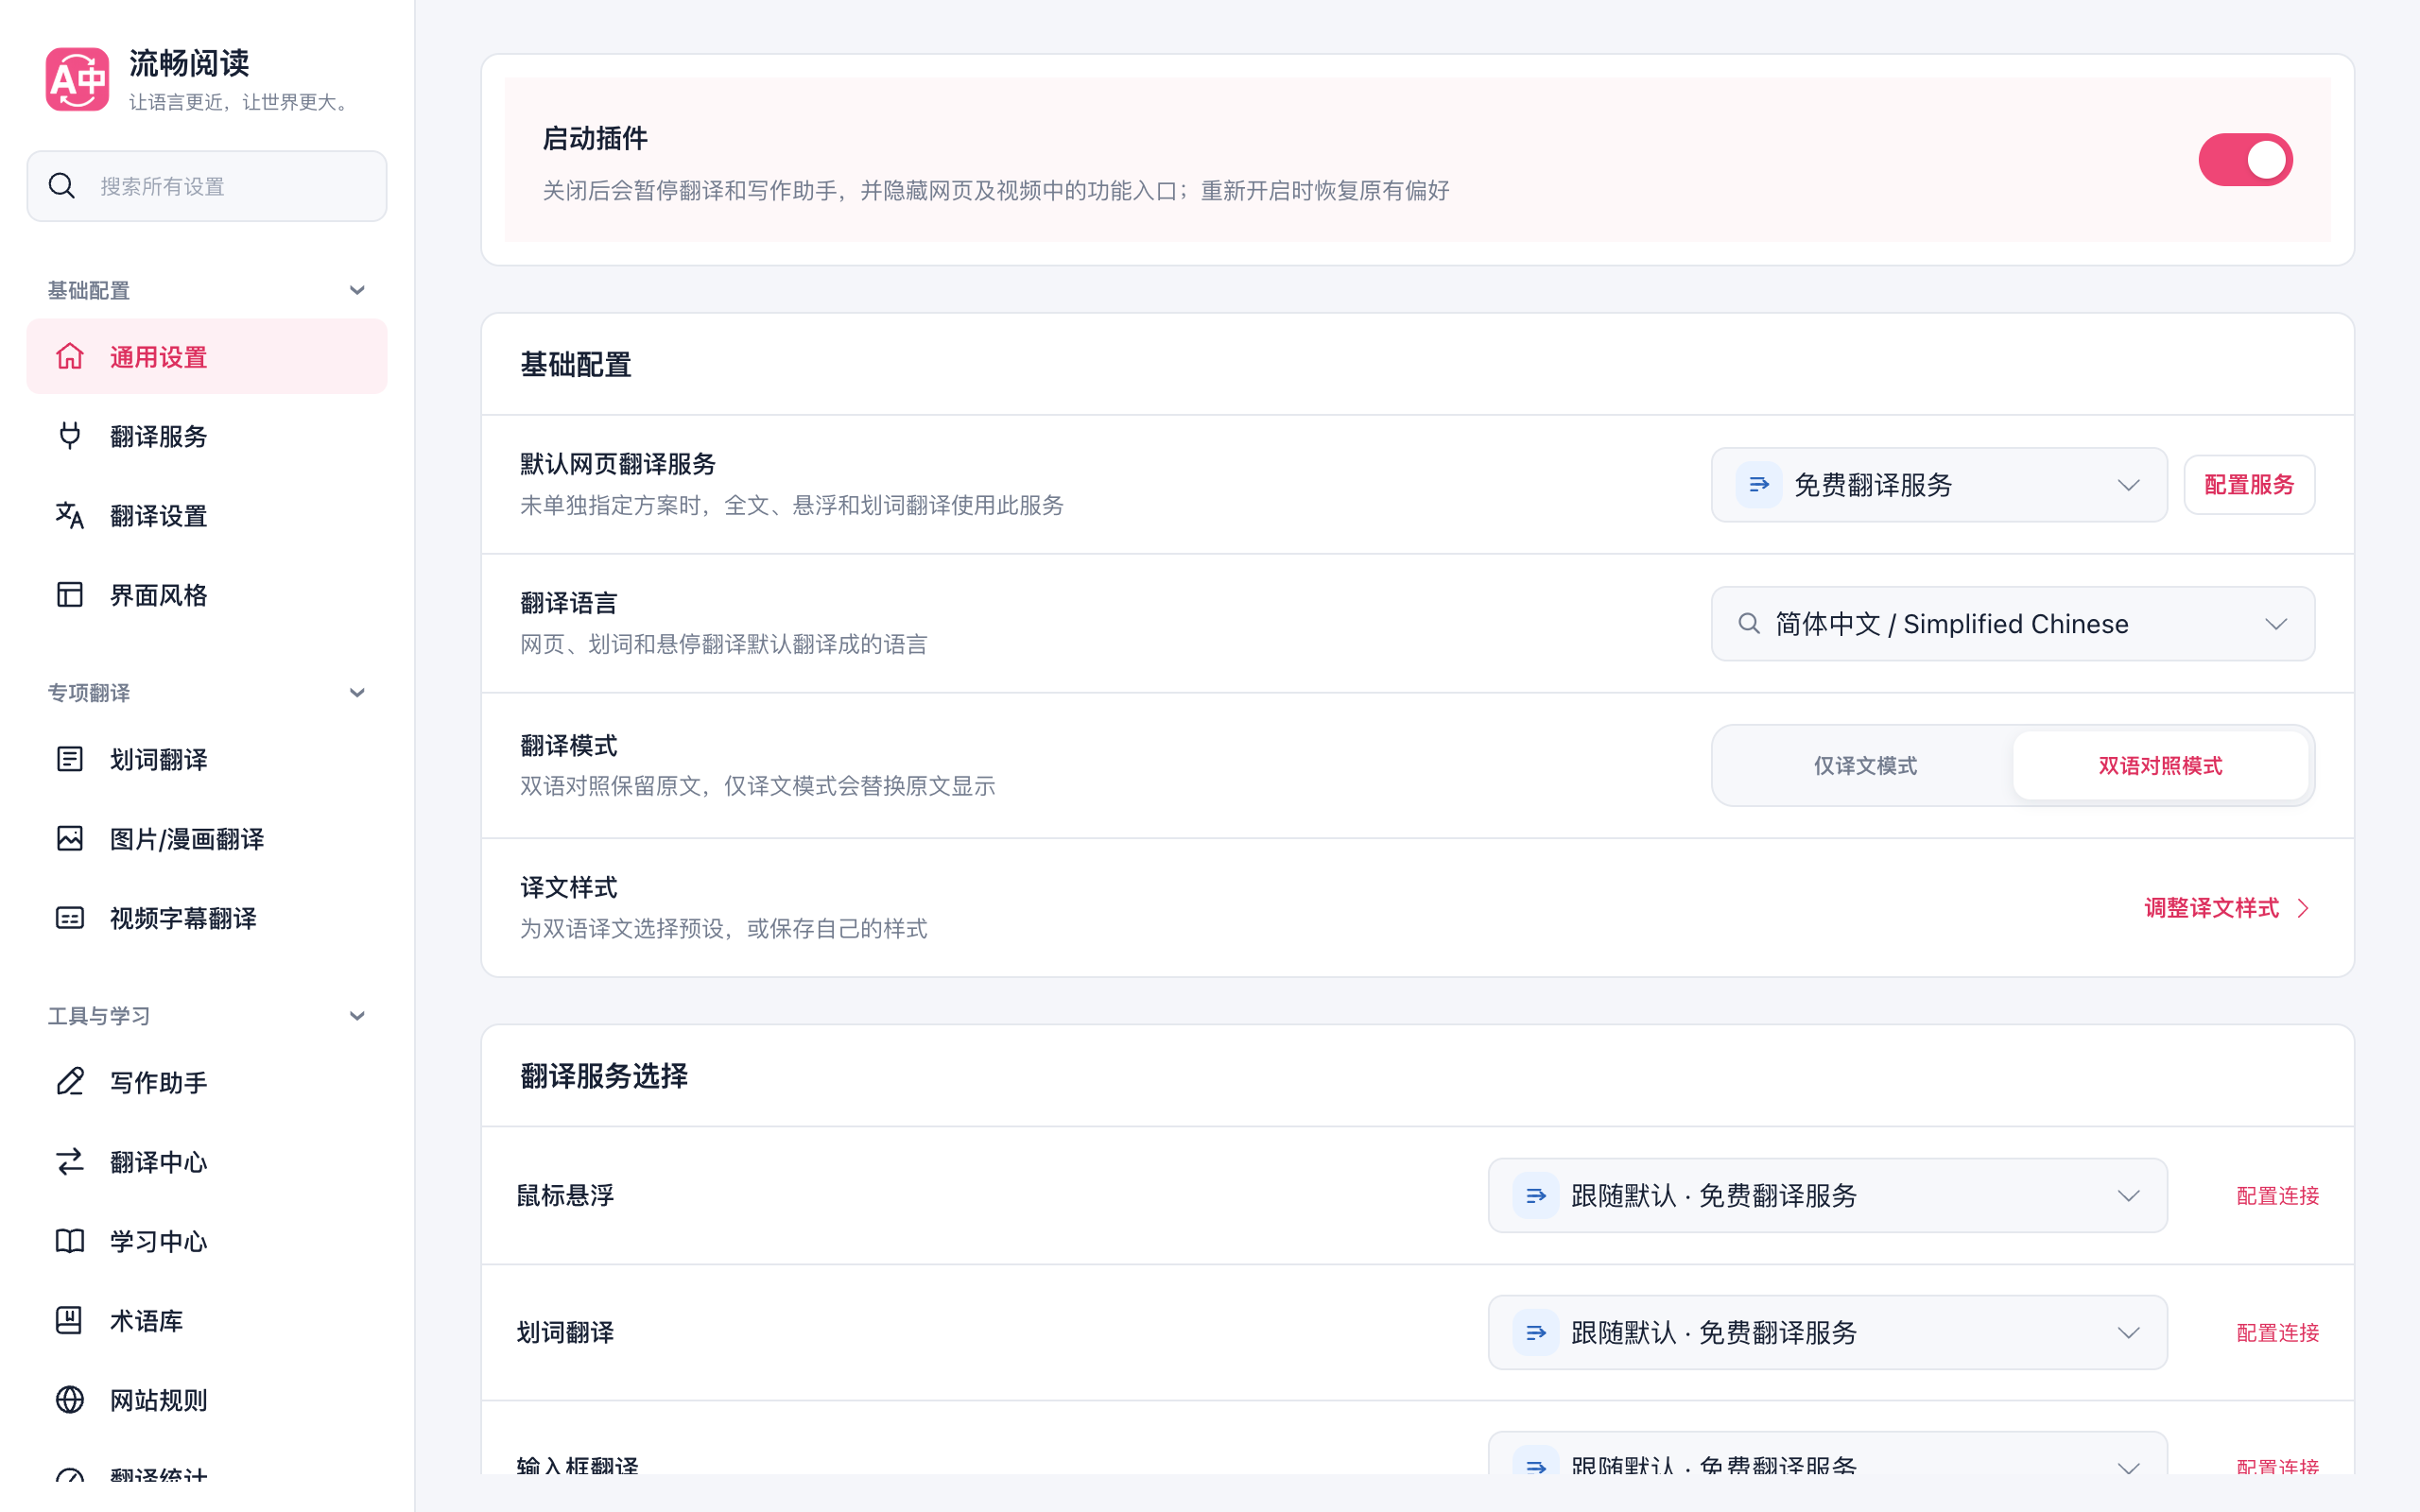Image resolution: width=2420 pixels, height=1512 pixels.
Task: Click the service icon inside 免费翻译服务 dropdown
Action: coord(1759,485)
